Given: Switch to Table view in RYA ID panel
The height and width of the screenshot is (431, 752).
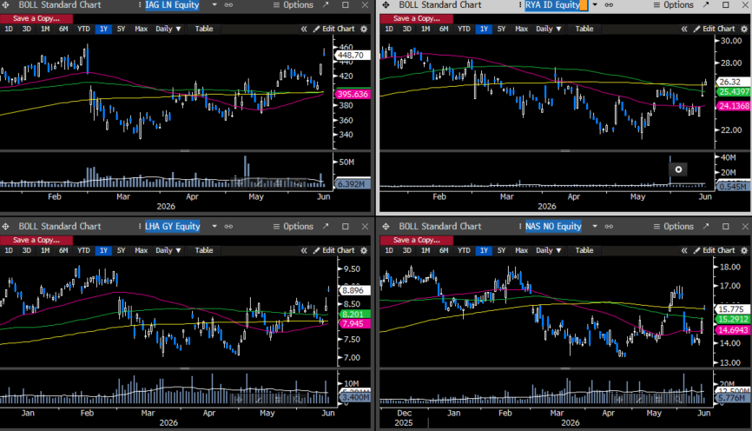Looking at the screenshot, I should pyautogui.click(x=584, y=29).
